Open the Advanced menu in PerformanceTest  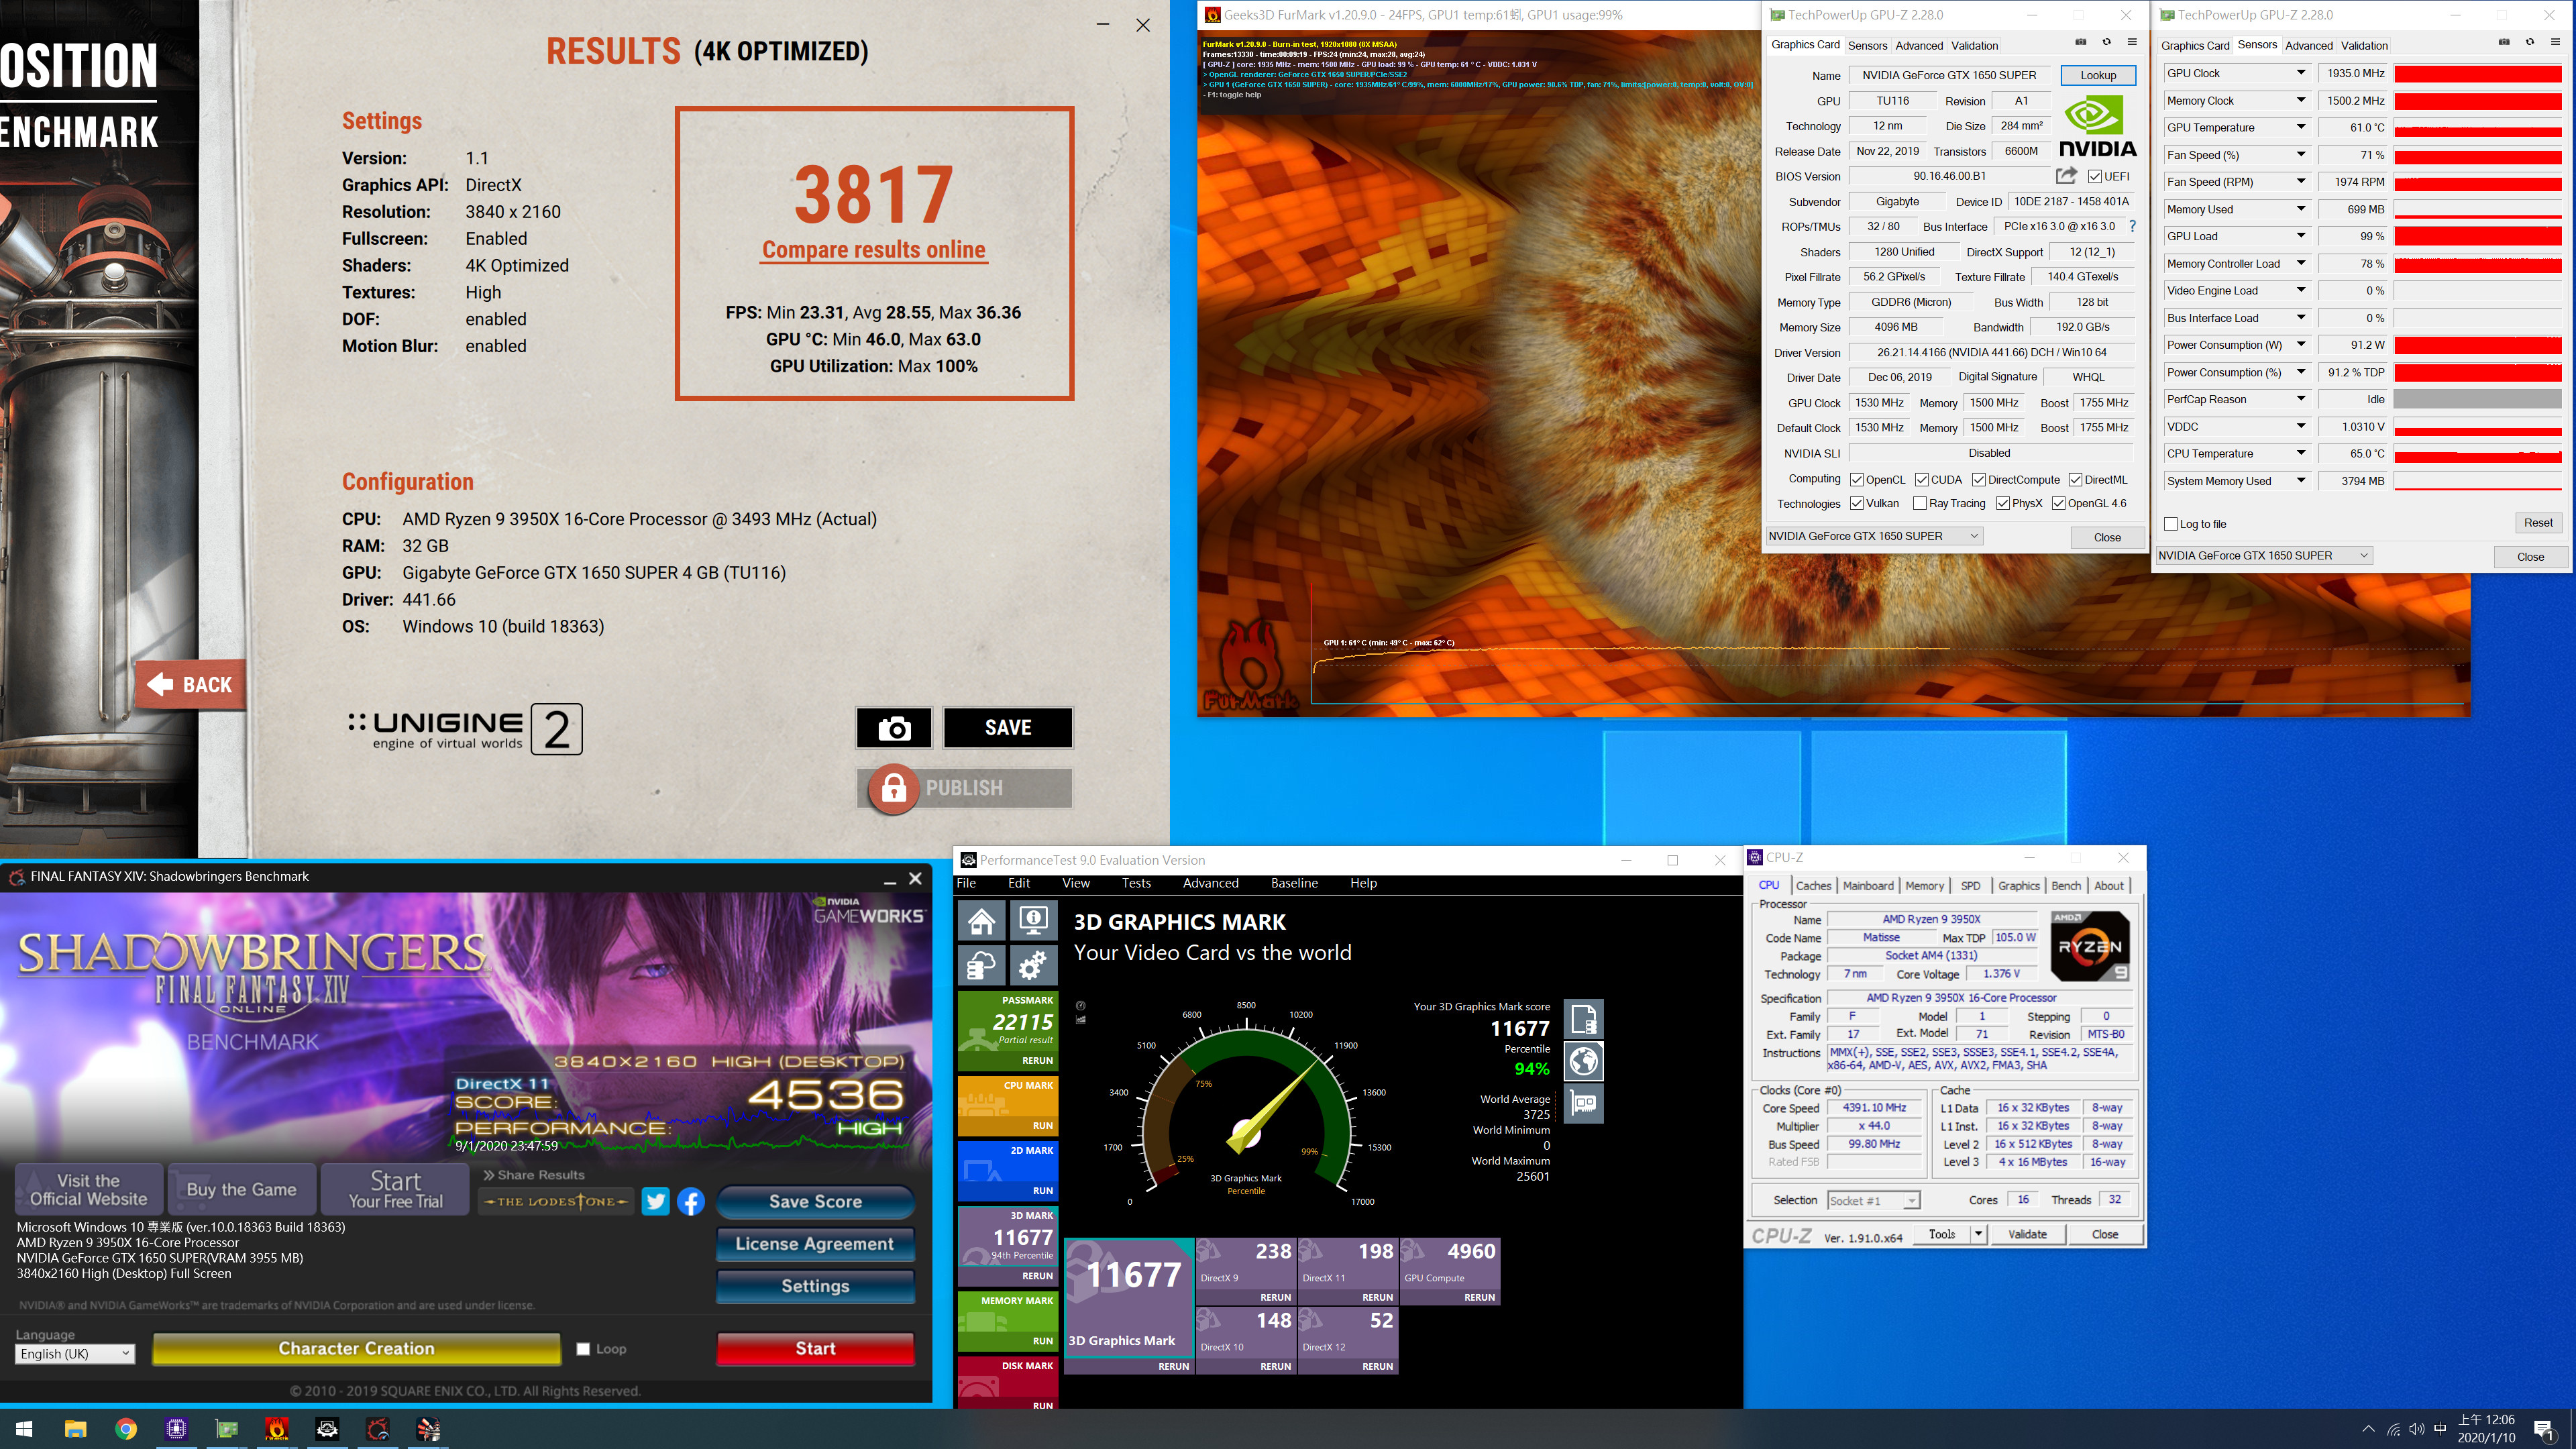[1210, 883]
